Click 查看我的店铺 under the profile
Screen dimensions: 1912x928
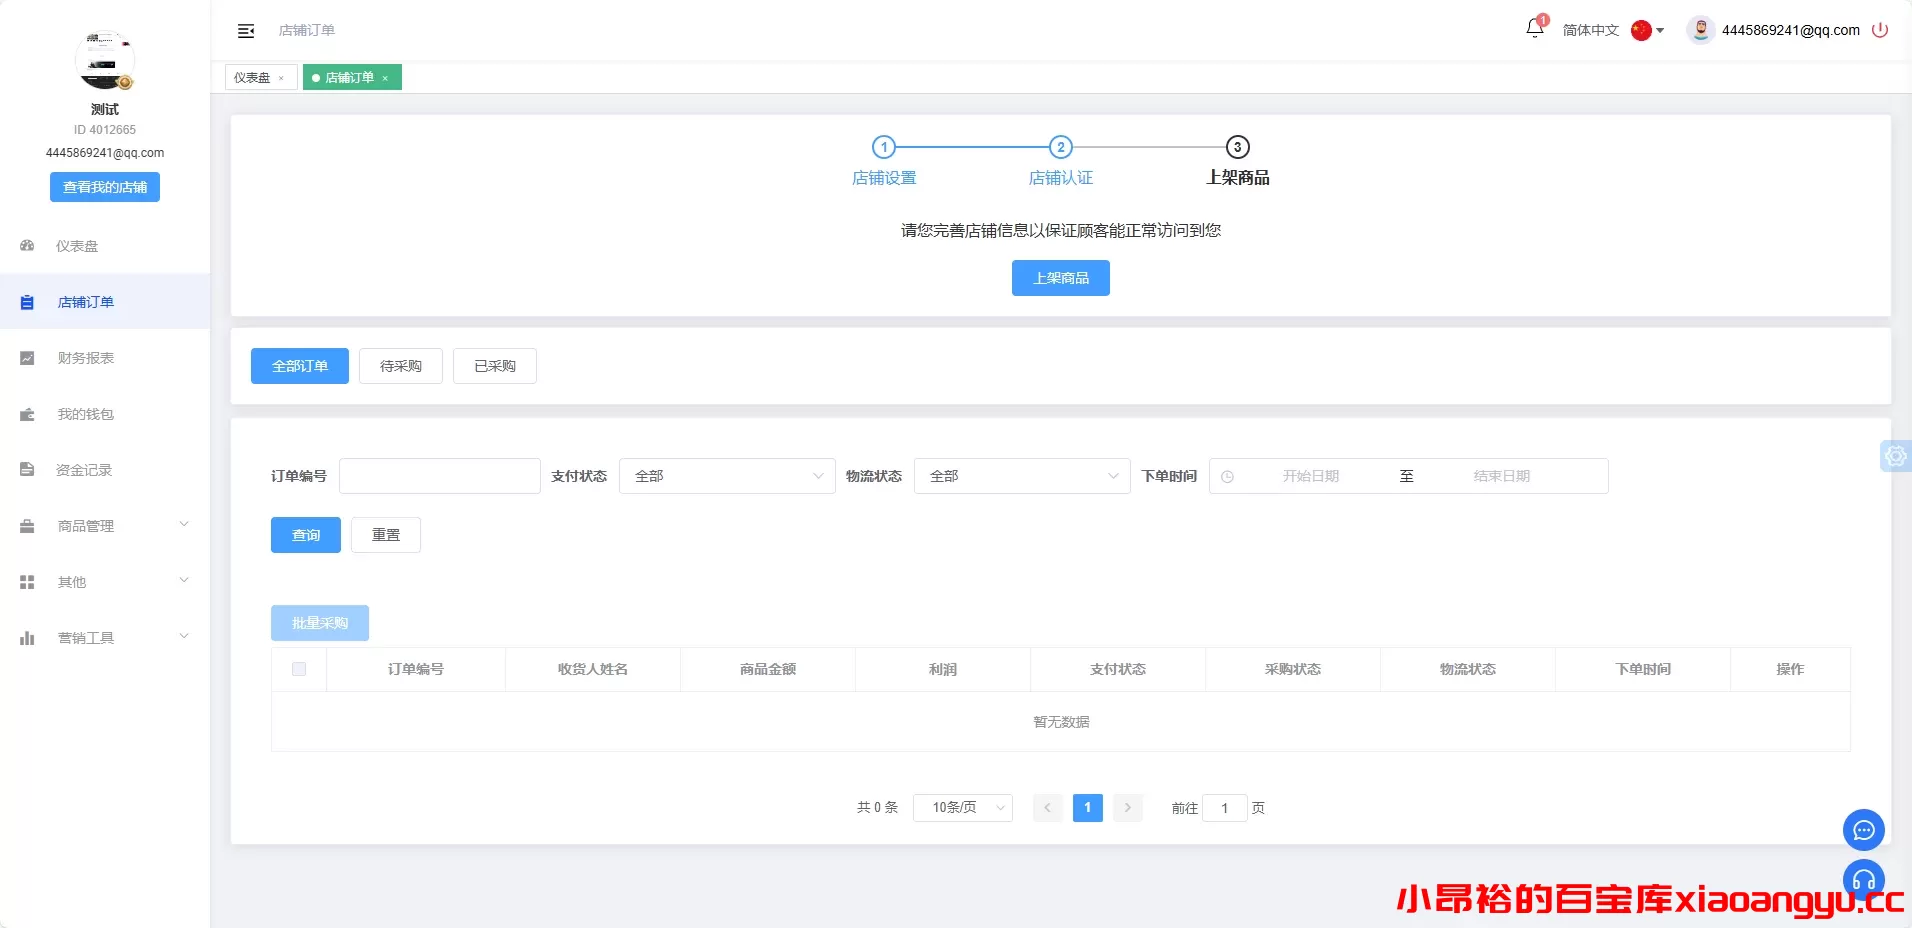click(104, 187)
